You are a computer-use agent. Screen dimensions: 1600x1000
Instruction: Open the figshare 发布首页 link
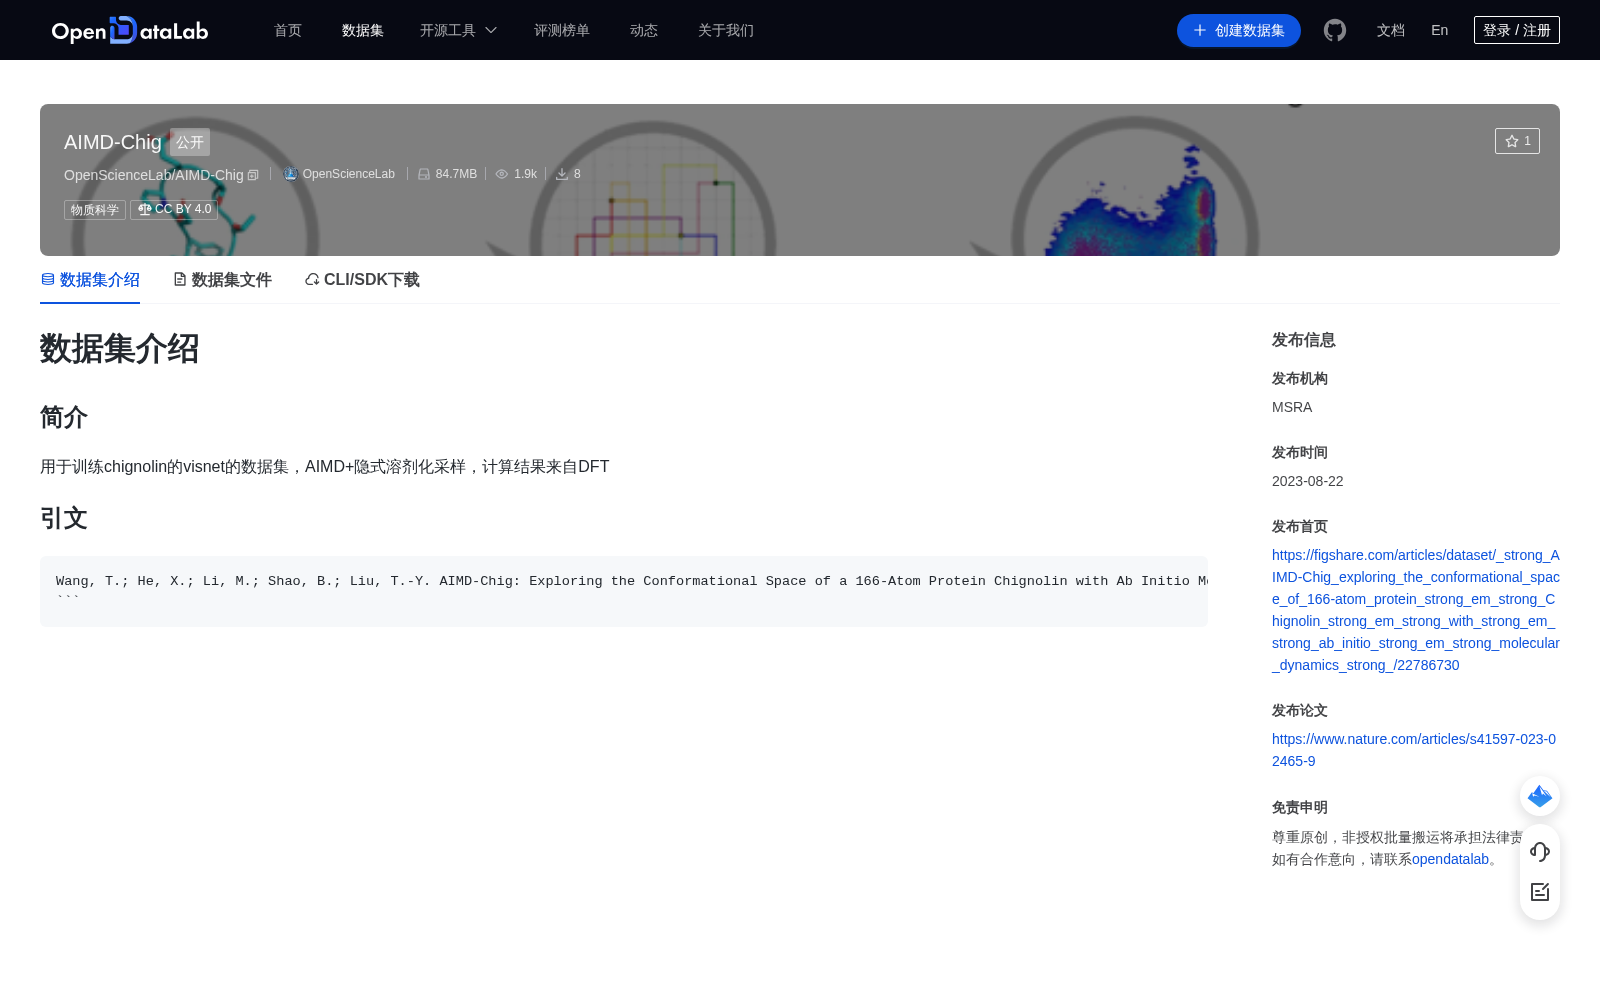[1416, 610]
